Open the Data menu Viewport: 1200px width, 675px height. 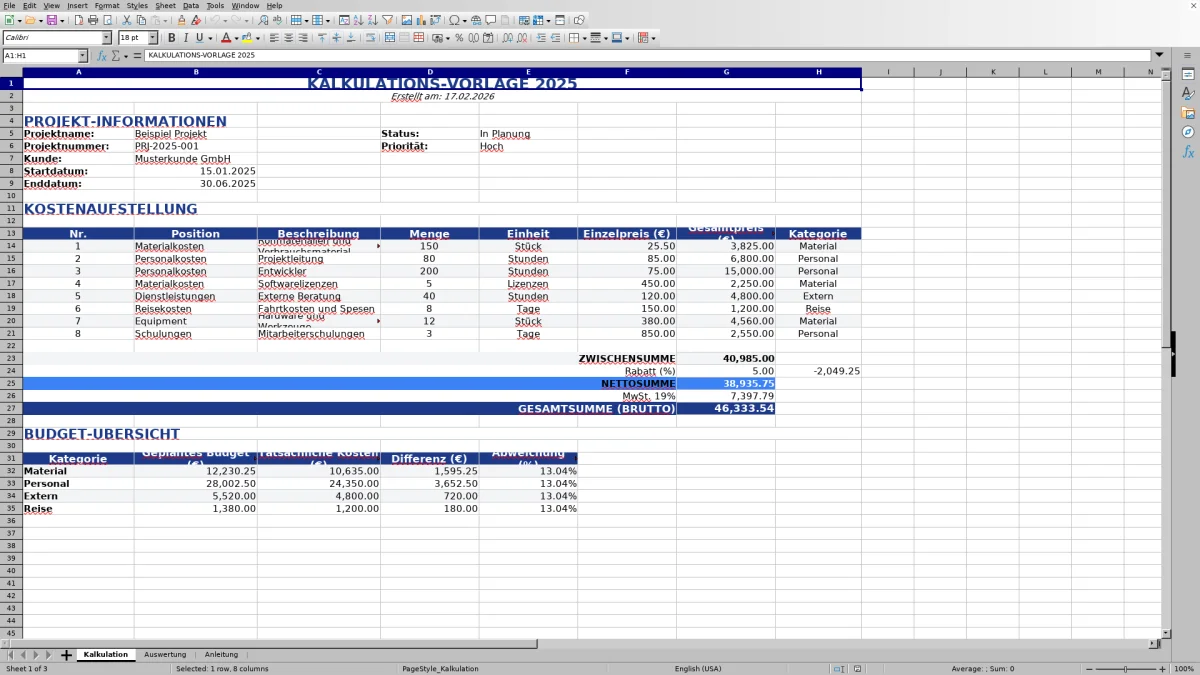pos(190,5)
